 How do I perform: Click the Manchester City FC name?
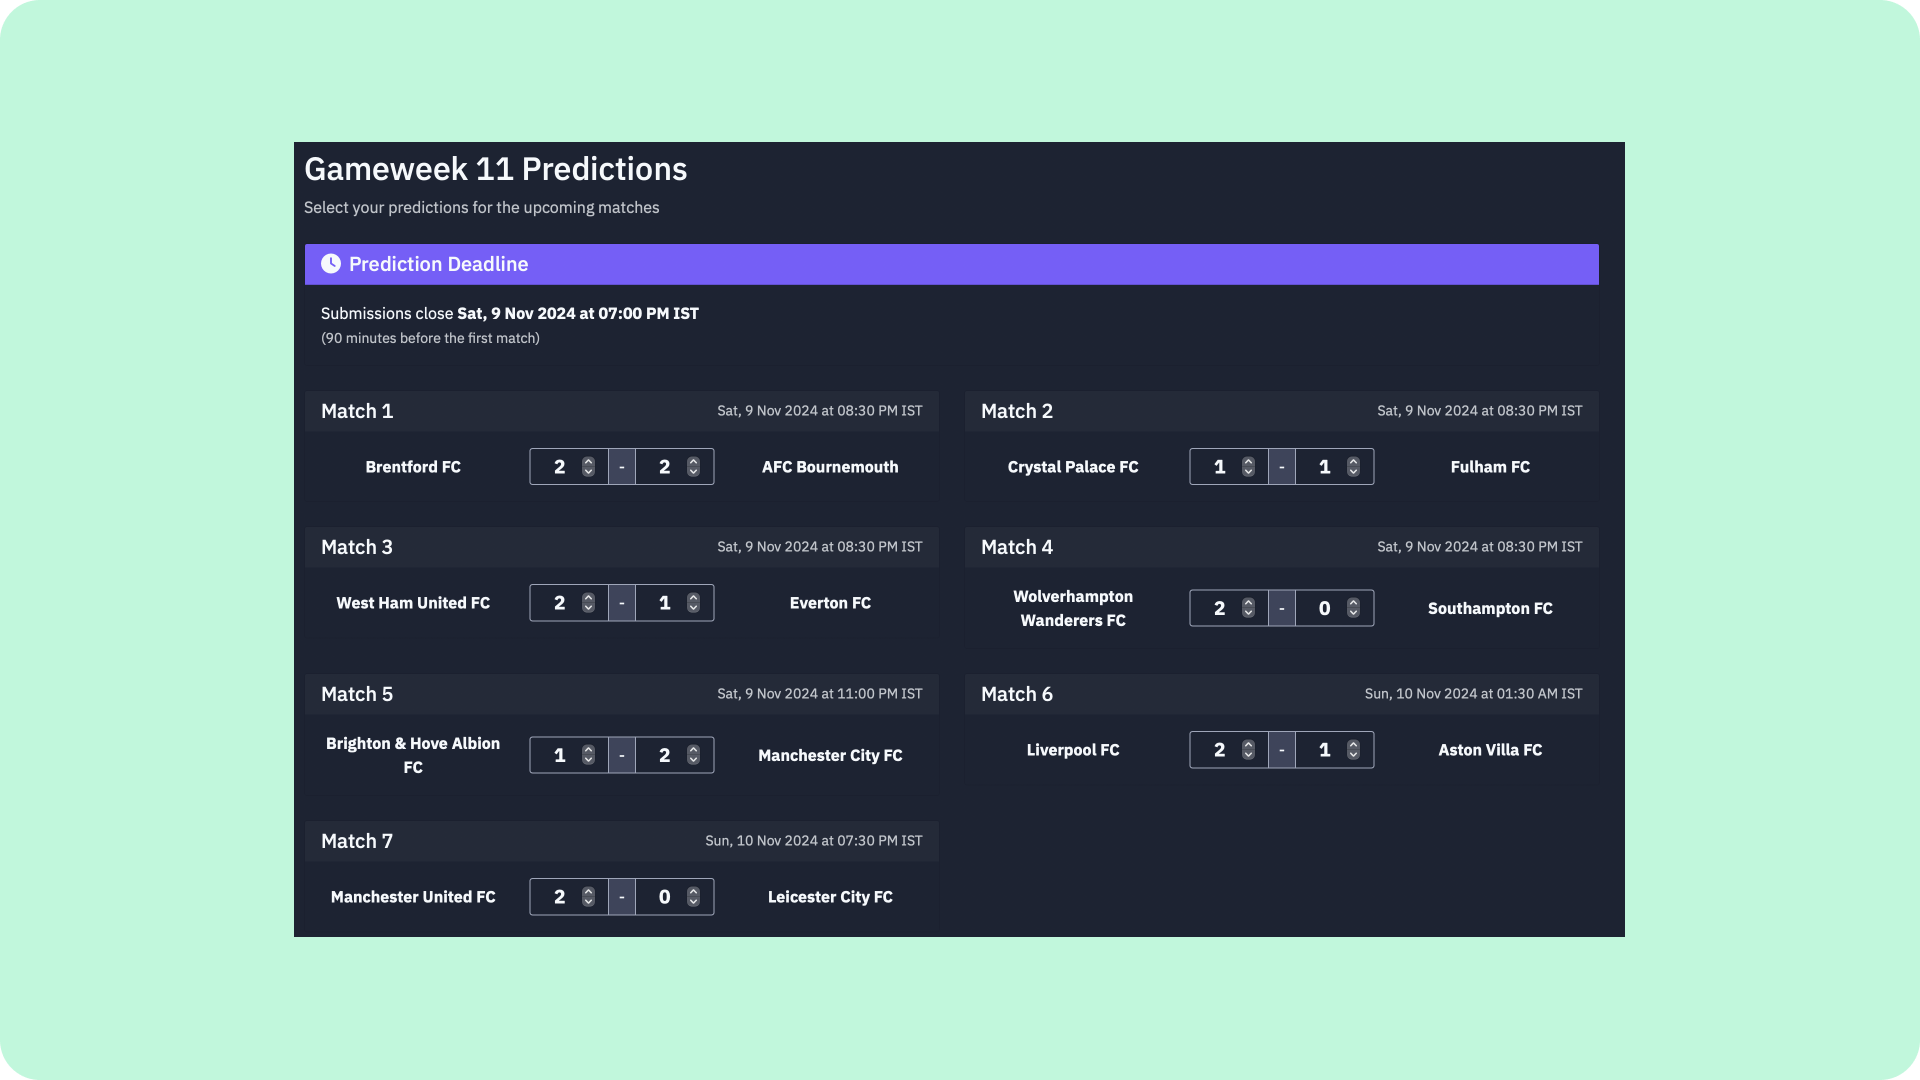point(830,755)
